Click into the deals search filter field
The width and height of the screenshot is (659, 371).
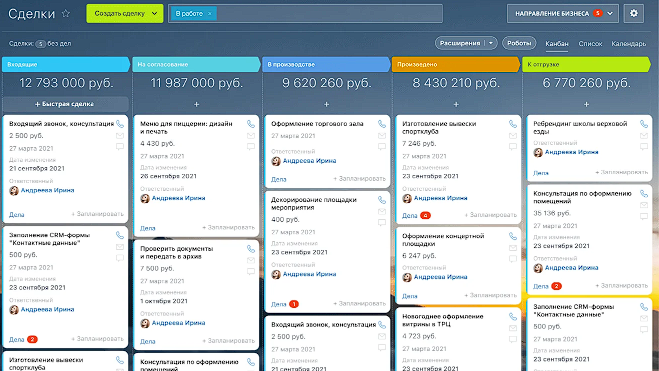click(x=329, y=13)
